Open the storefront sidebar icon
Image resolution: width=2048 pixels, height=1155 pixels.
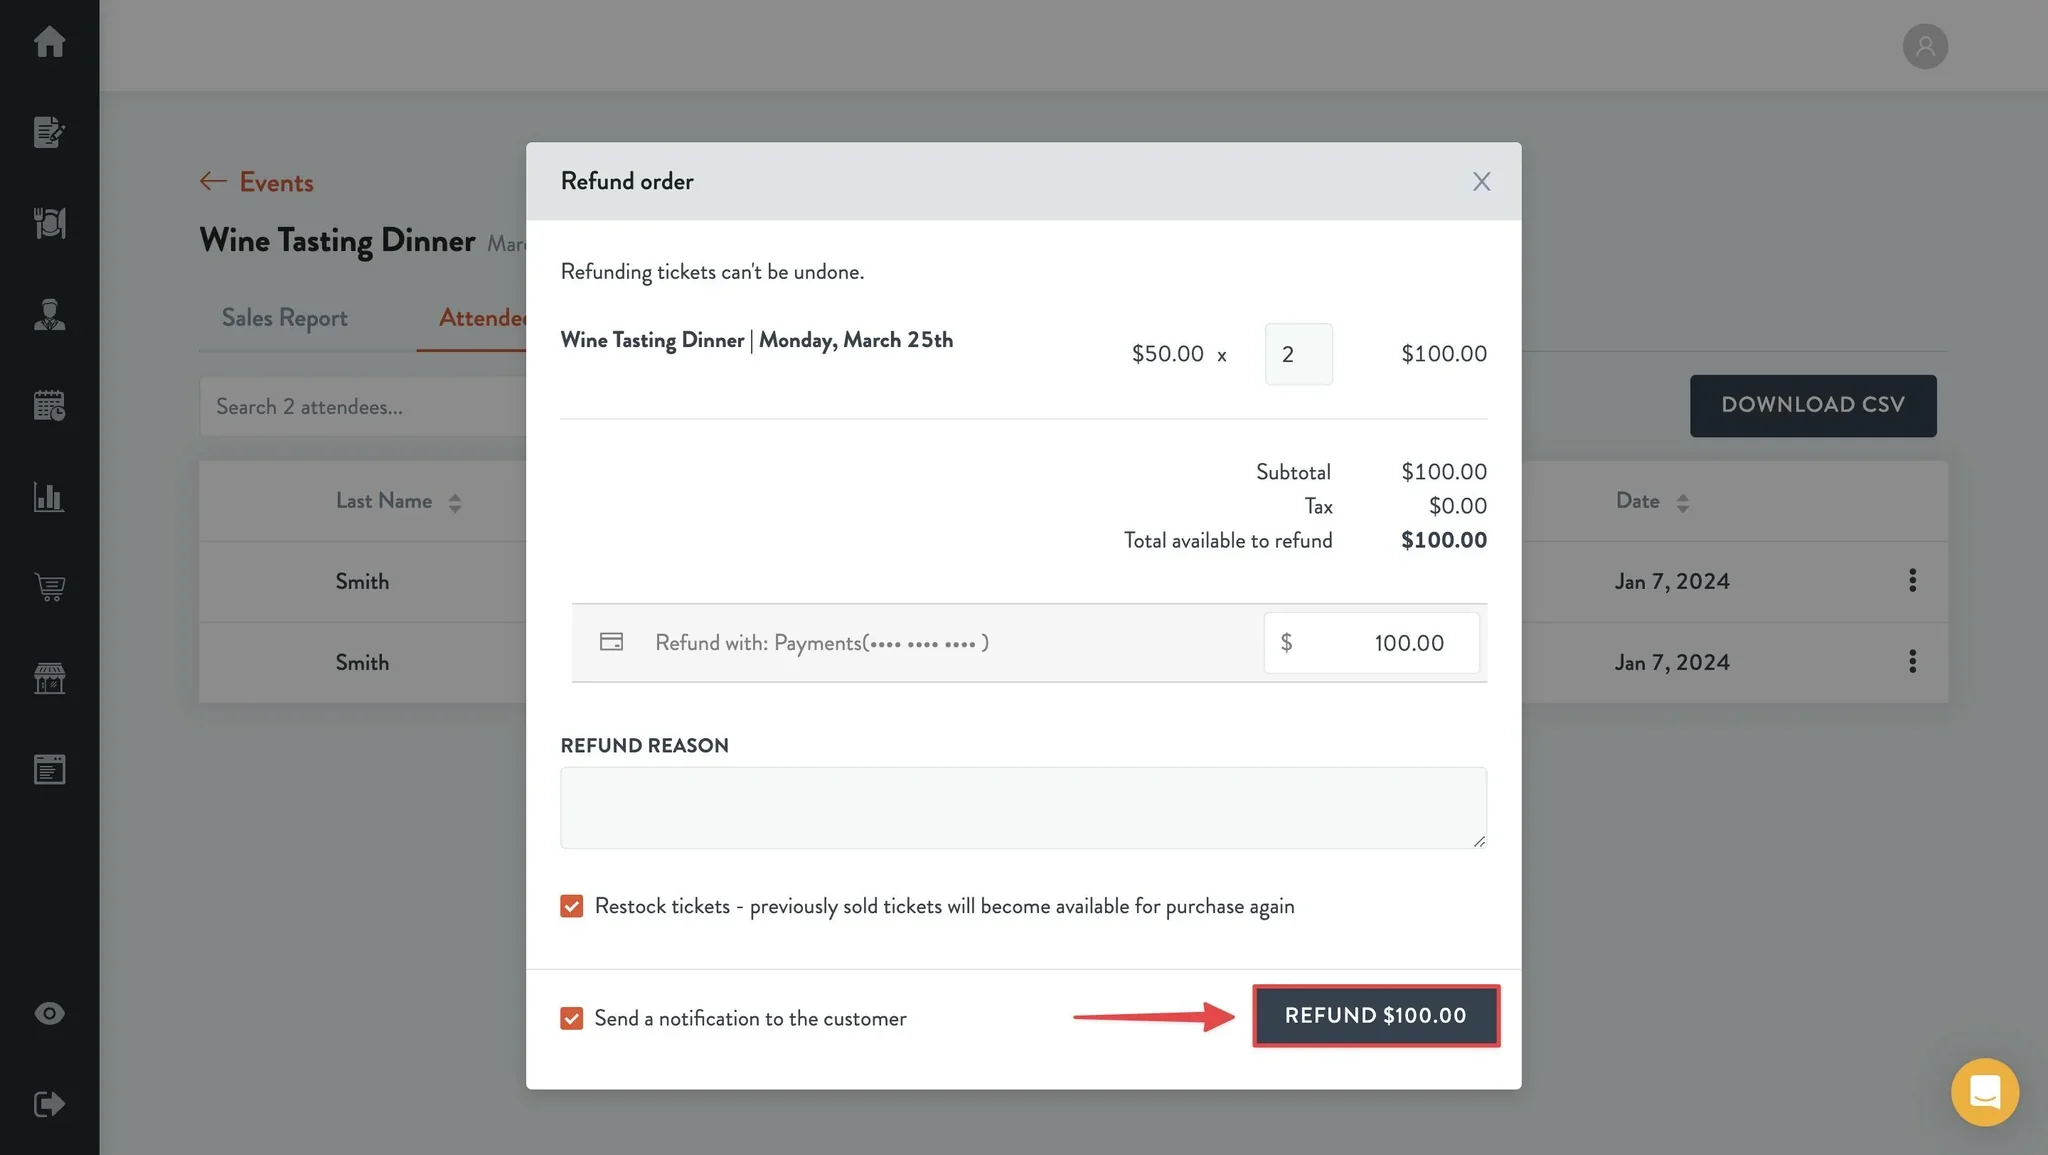coord(49,678)
